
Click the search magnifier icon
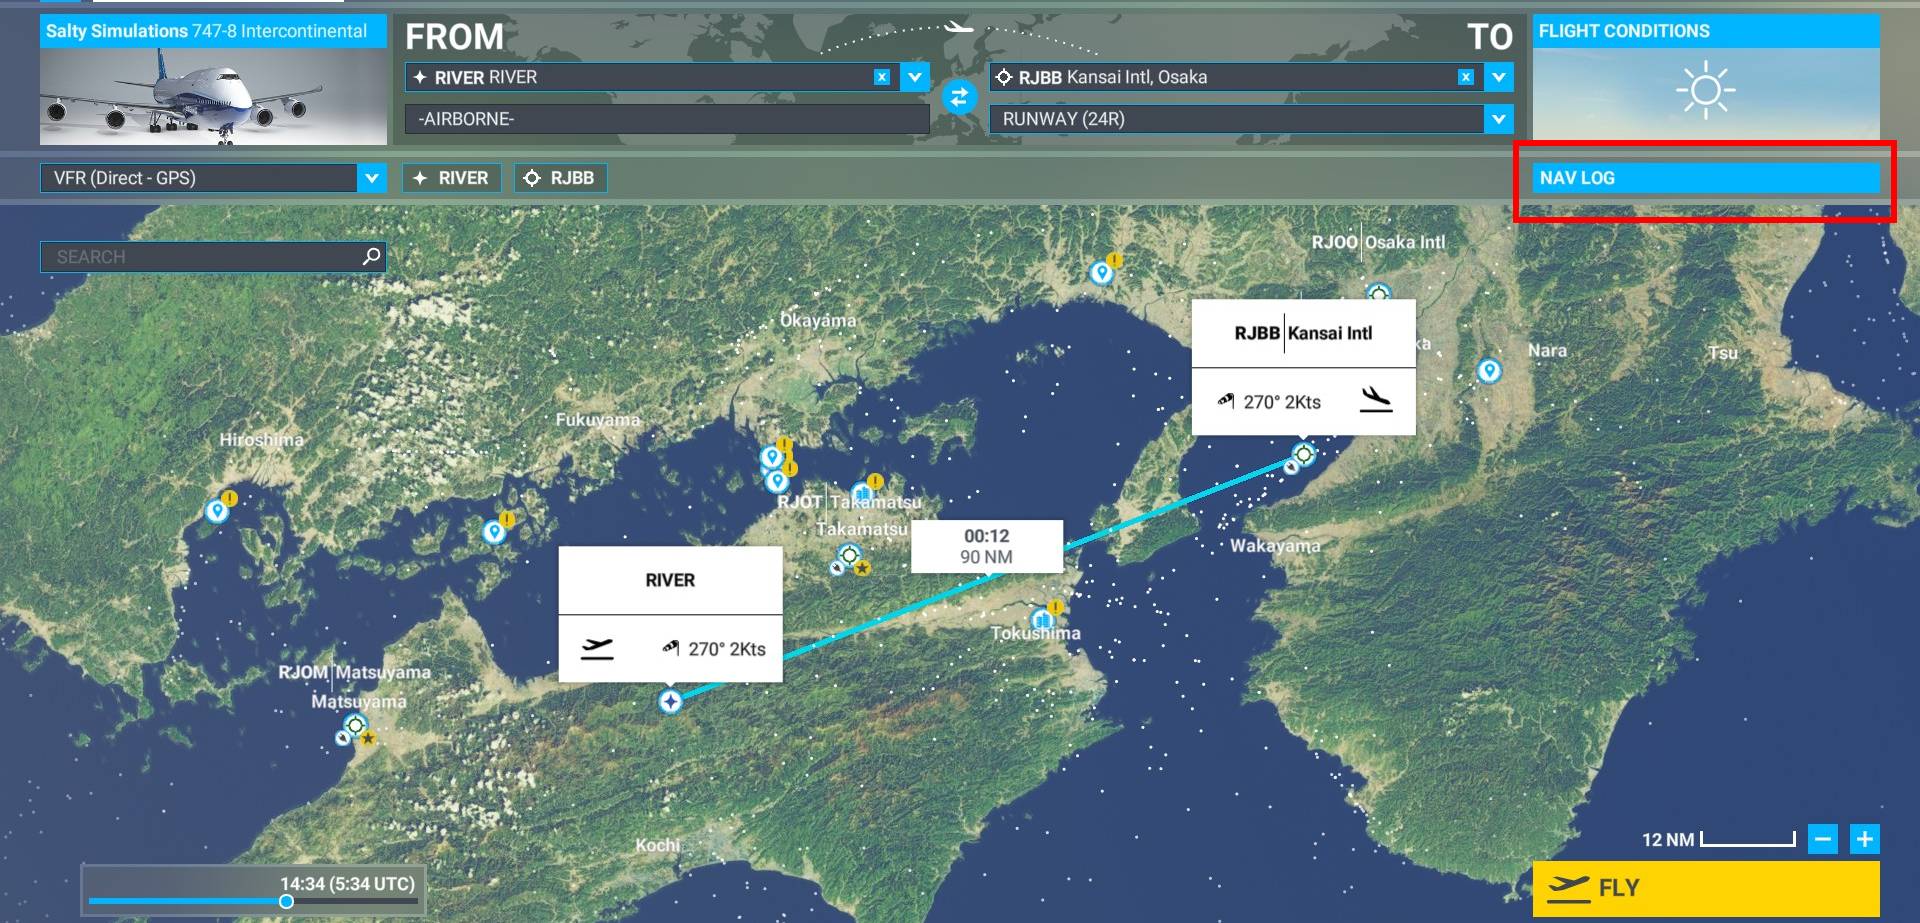point(371,256)
